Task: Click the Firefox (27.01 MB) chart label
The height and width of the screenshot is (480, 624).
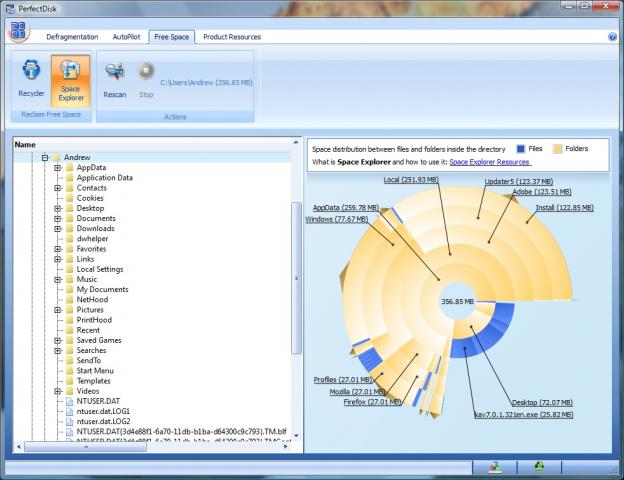Action: 372,402
